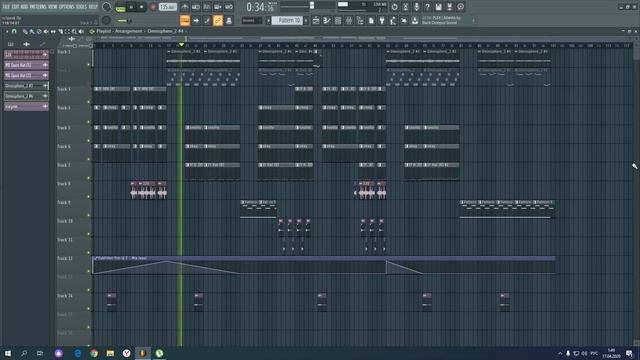Screen dimensions: 640x360
Task: Toggle blend recording overdub icon
Action: 218,7
